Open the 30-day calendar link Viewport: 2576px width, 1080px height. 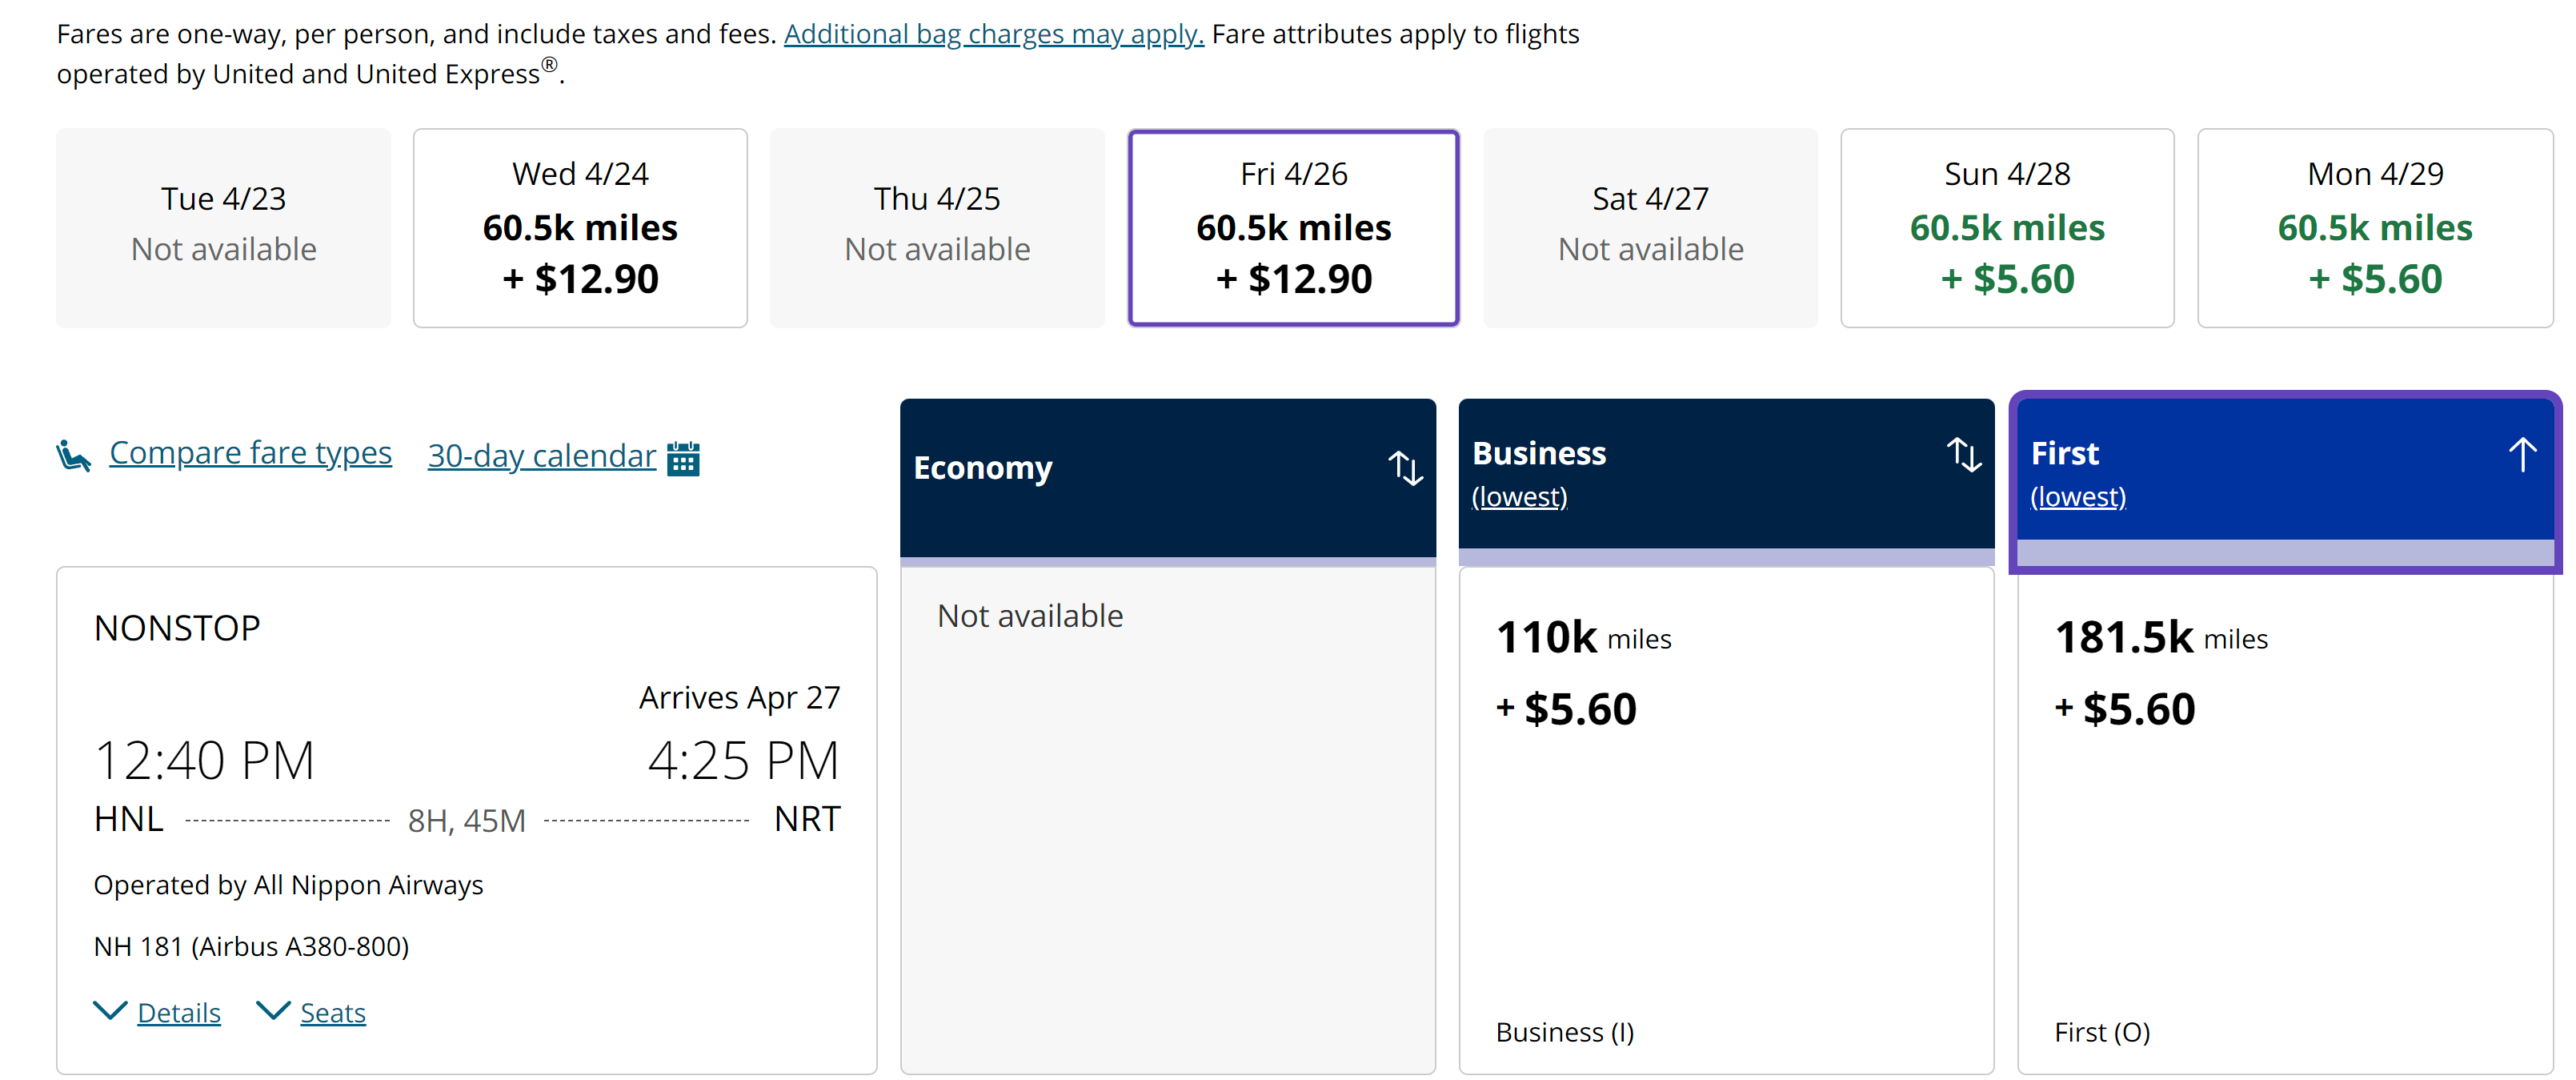(541, 456)
